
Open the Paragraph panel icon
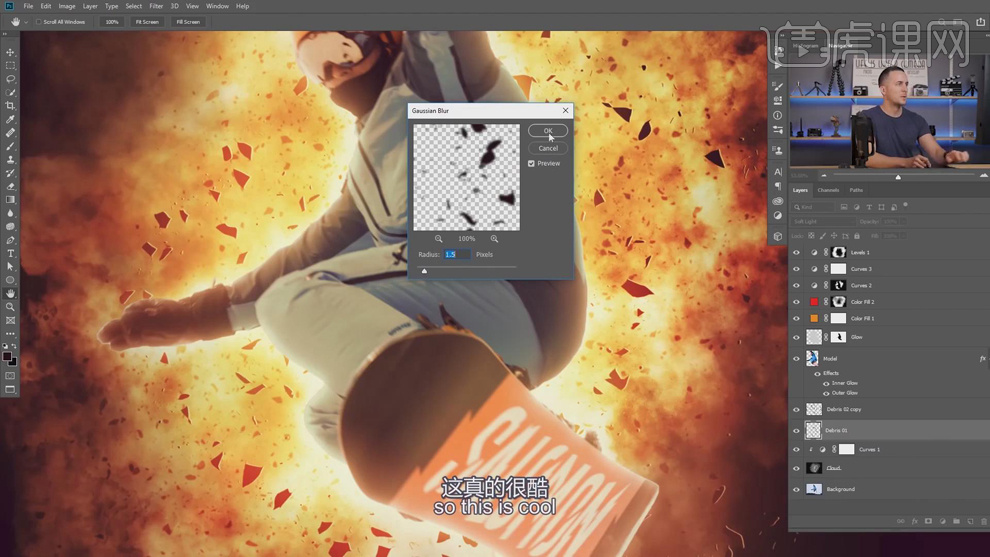(778, 186)
